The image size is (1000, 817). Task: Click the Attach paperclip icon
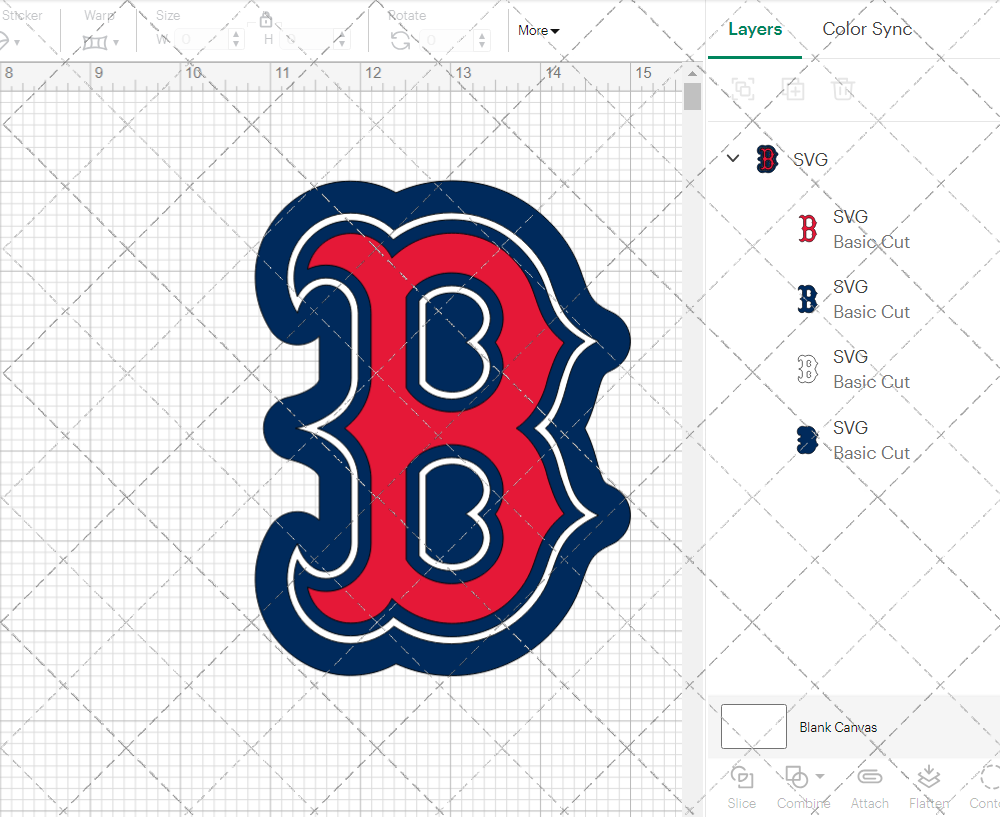pyautogui.click(x=869, y=778)
